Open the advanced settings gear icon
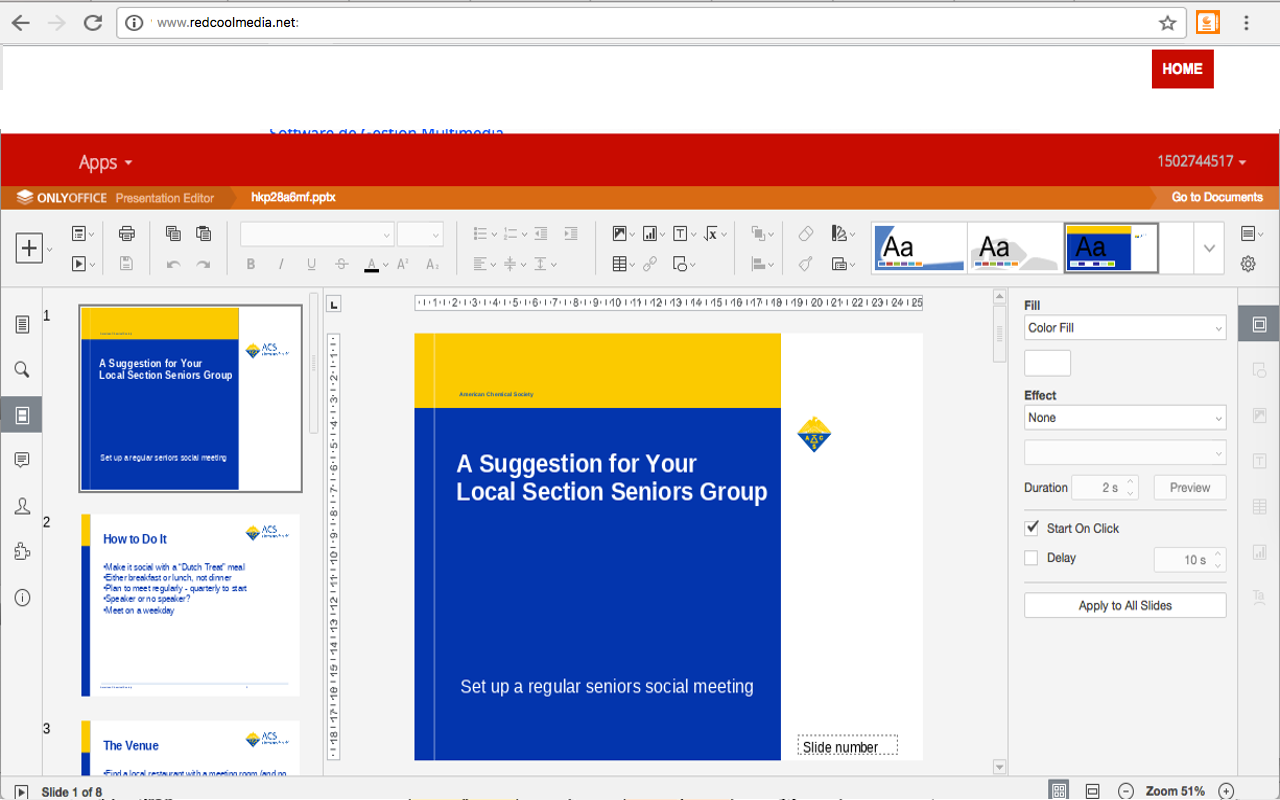The width and height of the screenshot is (1280, 800). (x=1248, y=264)
